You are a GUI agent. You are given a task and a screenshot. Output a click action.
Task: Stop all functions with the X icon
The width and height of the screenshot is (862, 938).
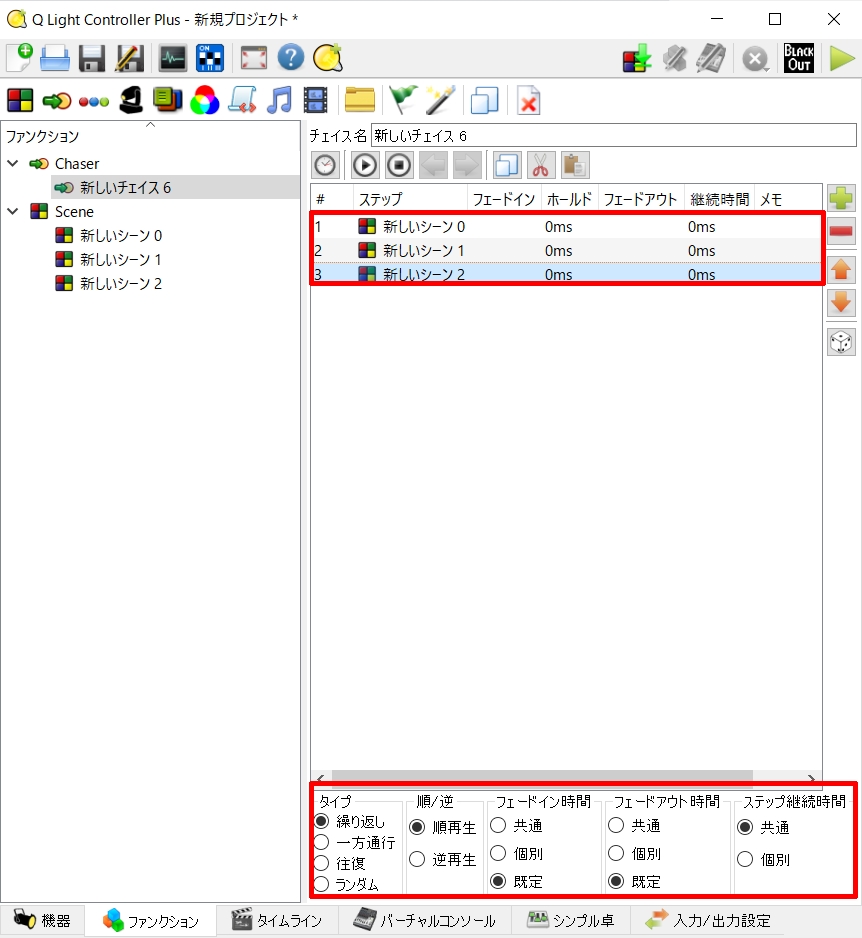click(x=756, y=59)
